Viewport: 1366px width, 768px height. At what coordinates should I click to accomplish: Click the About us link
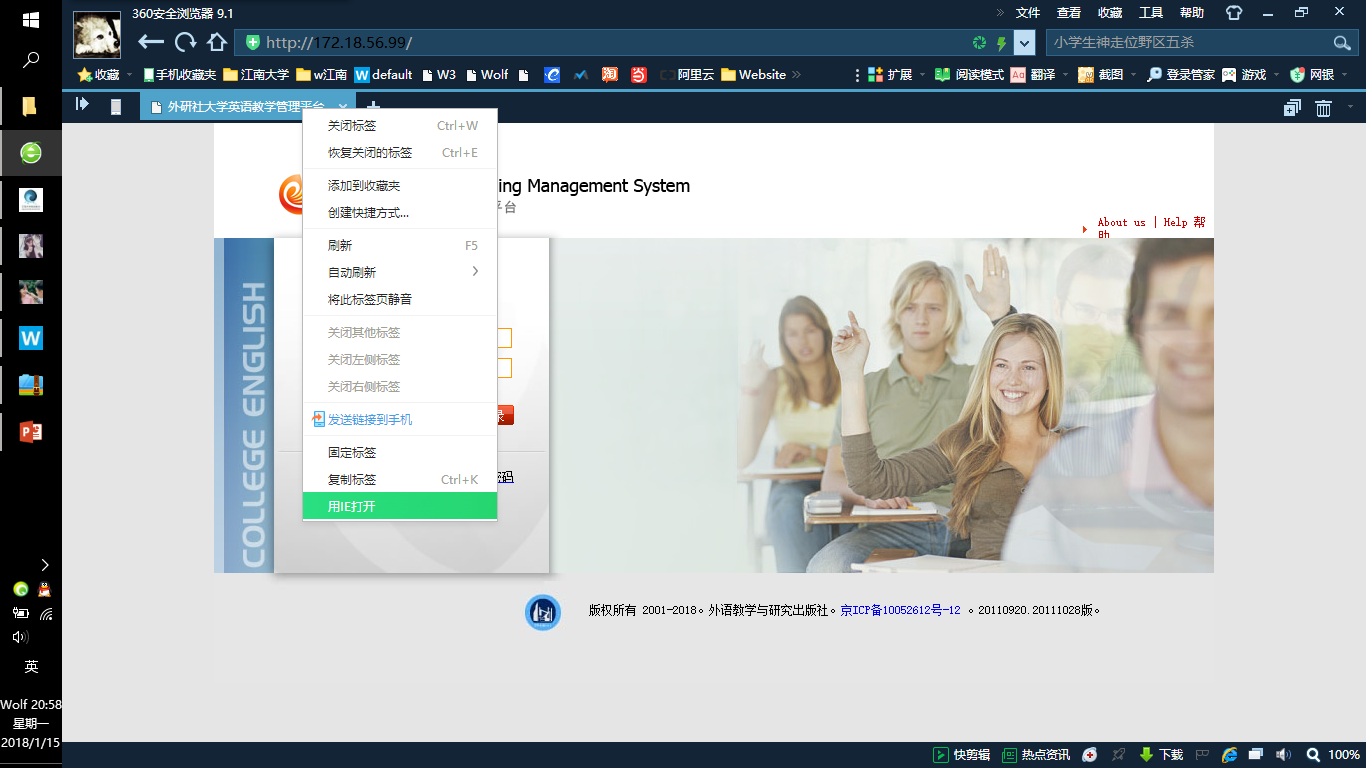(1121, 222)
